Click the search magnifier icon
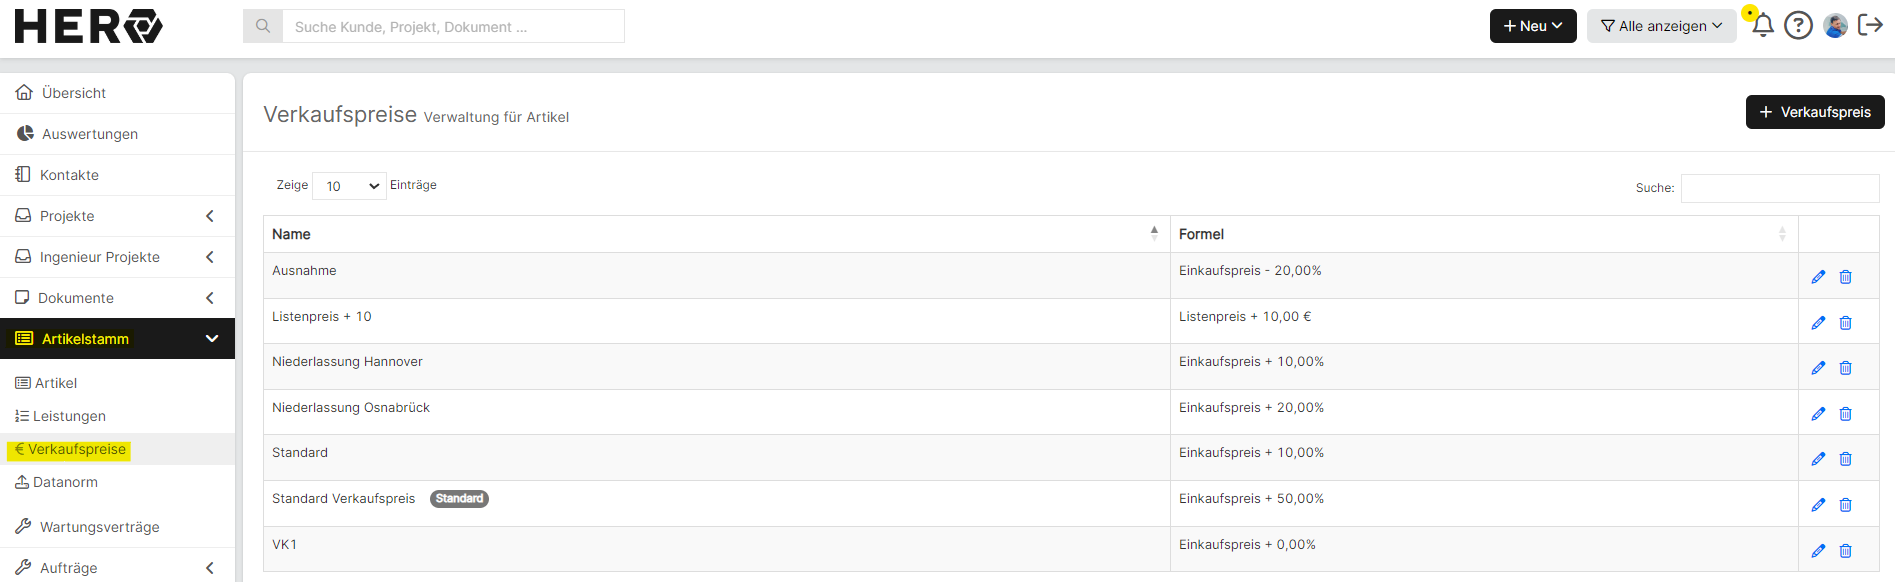The height and width of the screenshot is (582, 1895). 263,26
